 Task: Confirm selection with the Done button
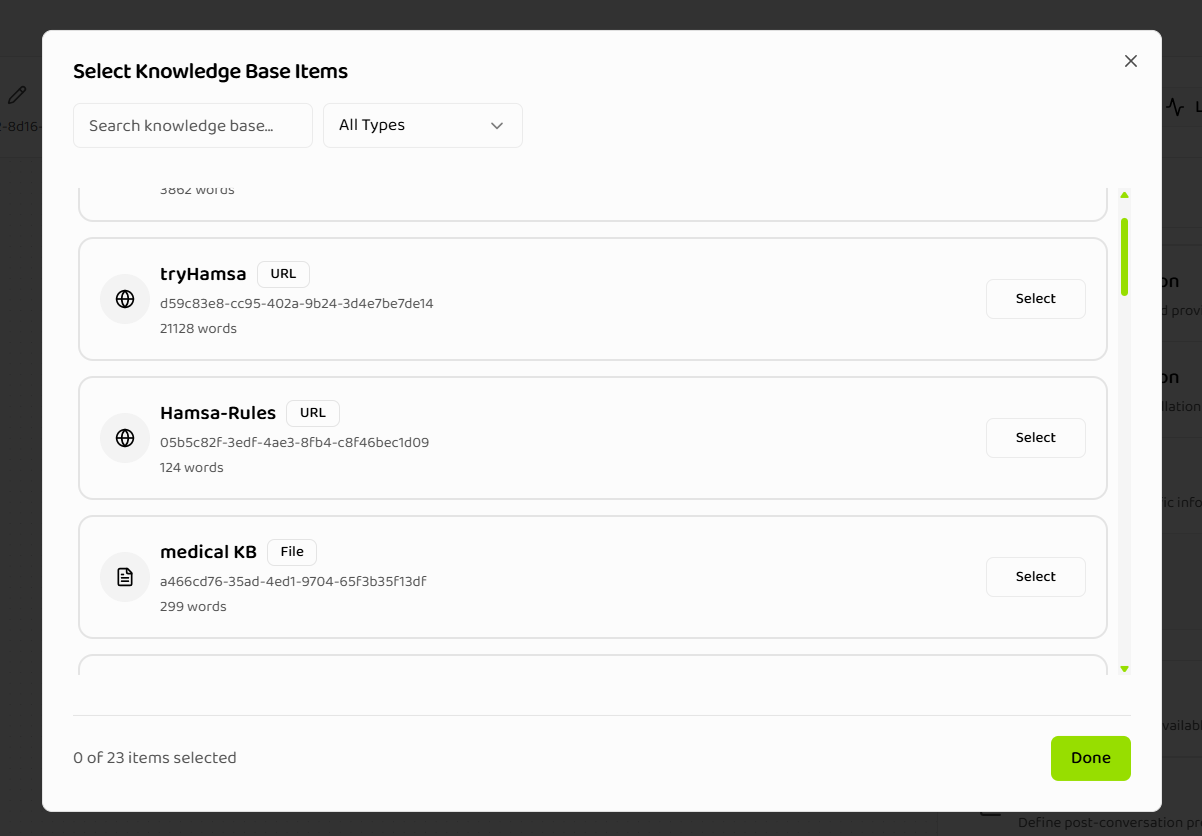pyautogui.click(x=1090, y=758)
